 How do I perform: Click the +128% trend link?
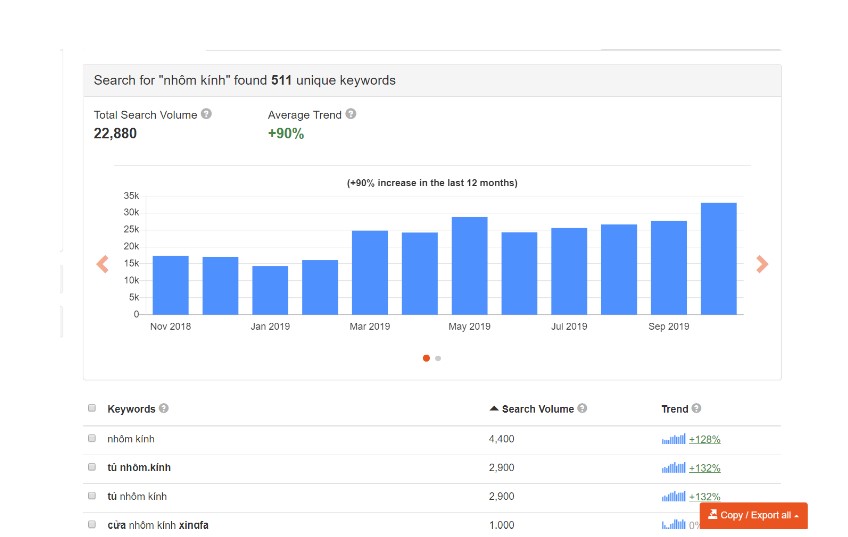point(704,439)
